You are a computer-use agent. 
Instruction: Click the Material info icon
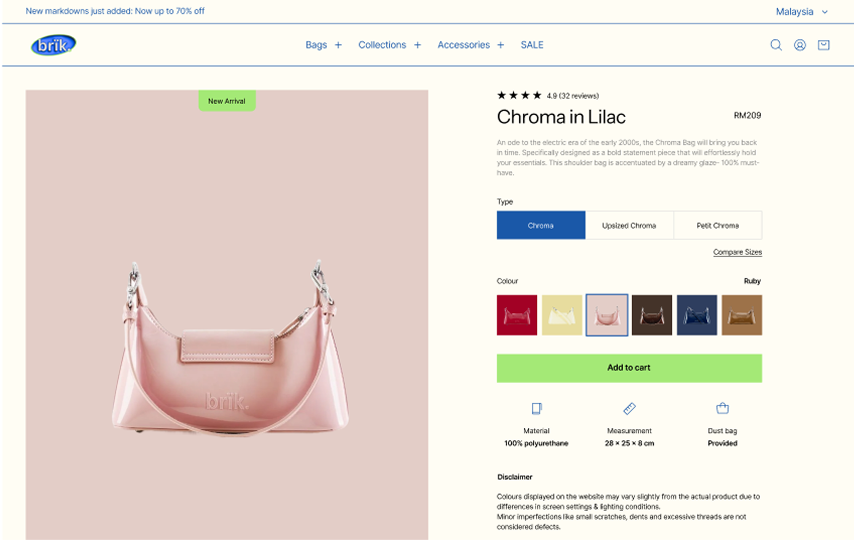(x=536, y=408)
